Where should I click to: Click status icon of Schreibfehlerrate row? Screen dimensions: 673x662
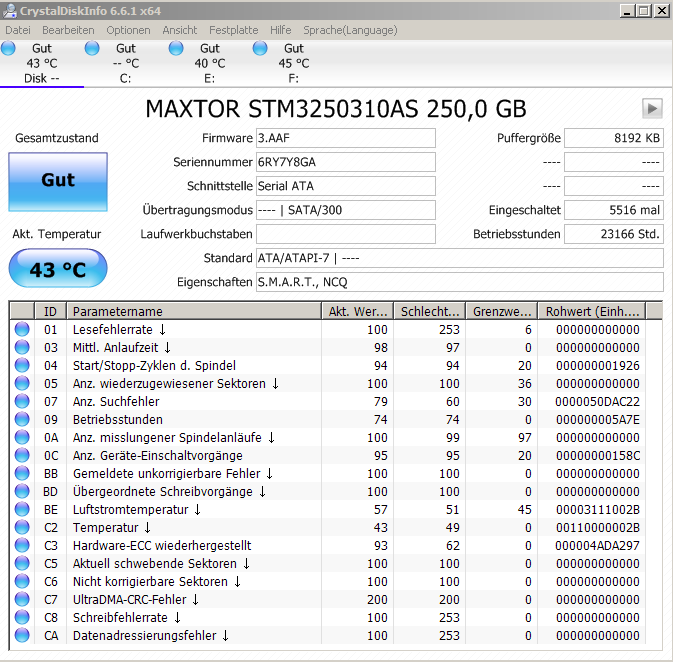pos(22,618)
